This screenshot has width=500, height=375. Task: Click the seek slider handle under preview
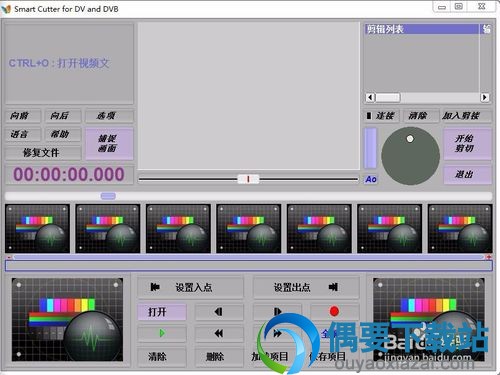248,179
